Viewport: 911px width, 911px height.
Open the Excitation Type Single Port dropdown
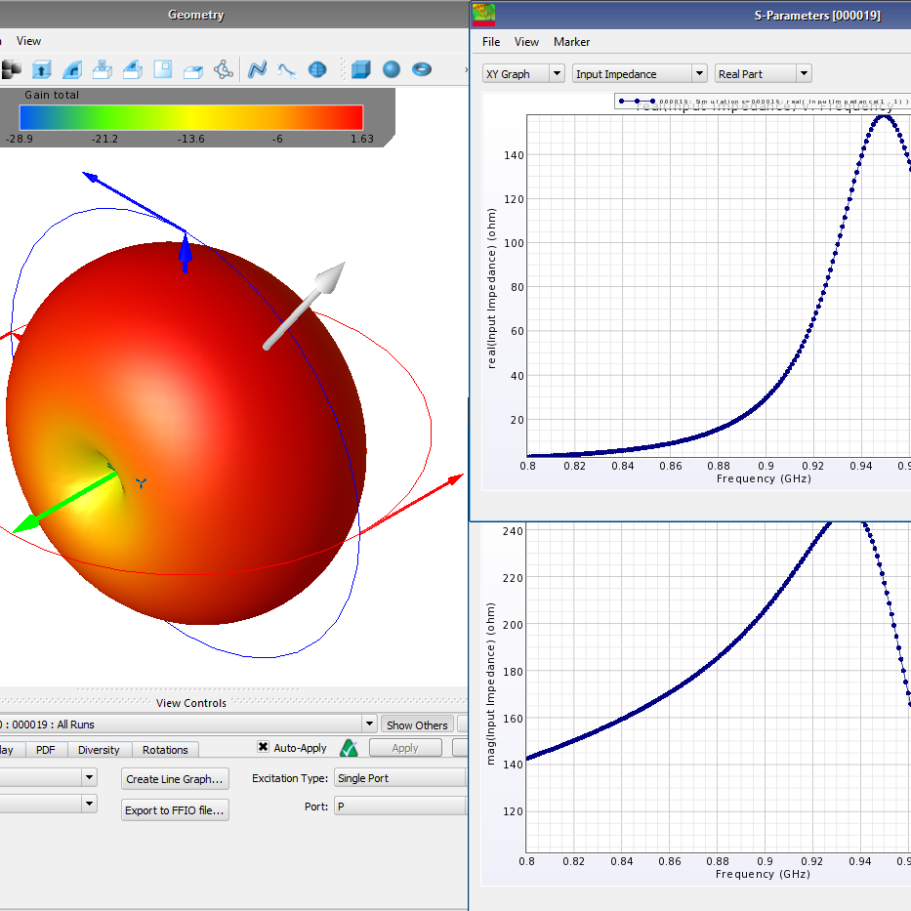[400, 778]
